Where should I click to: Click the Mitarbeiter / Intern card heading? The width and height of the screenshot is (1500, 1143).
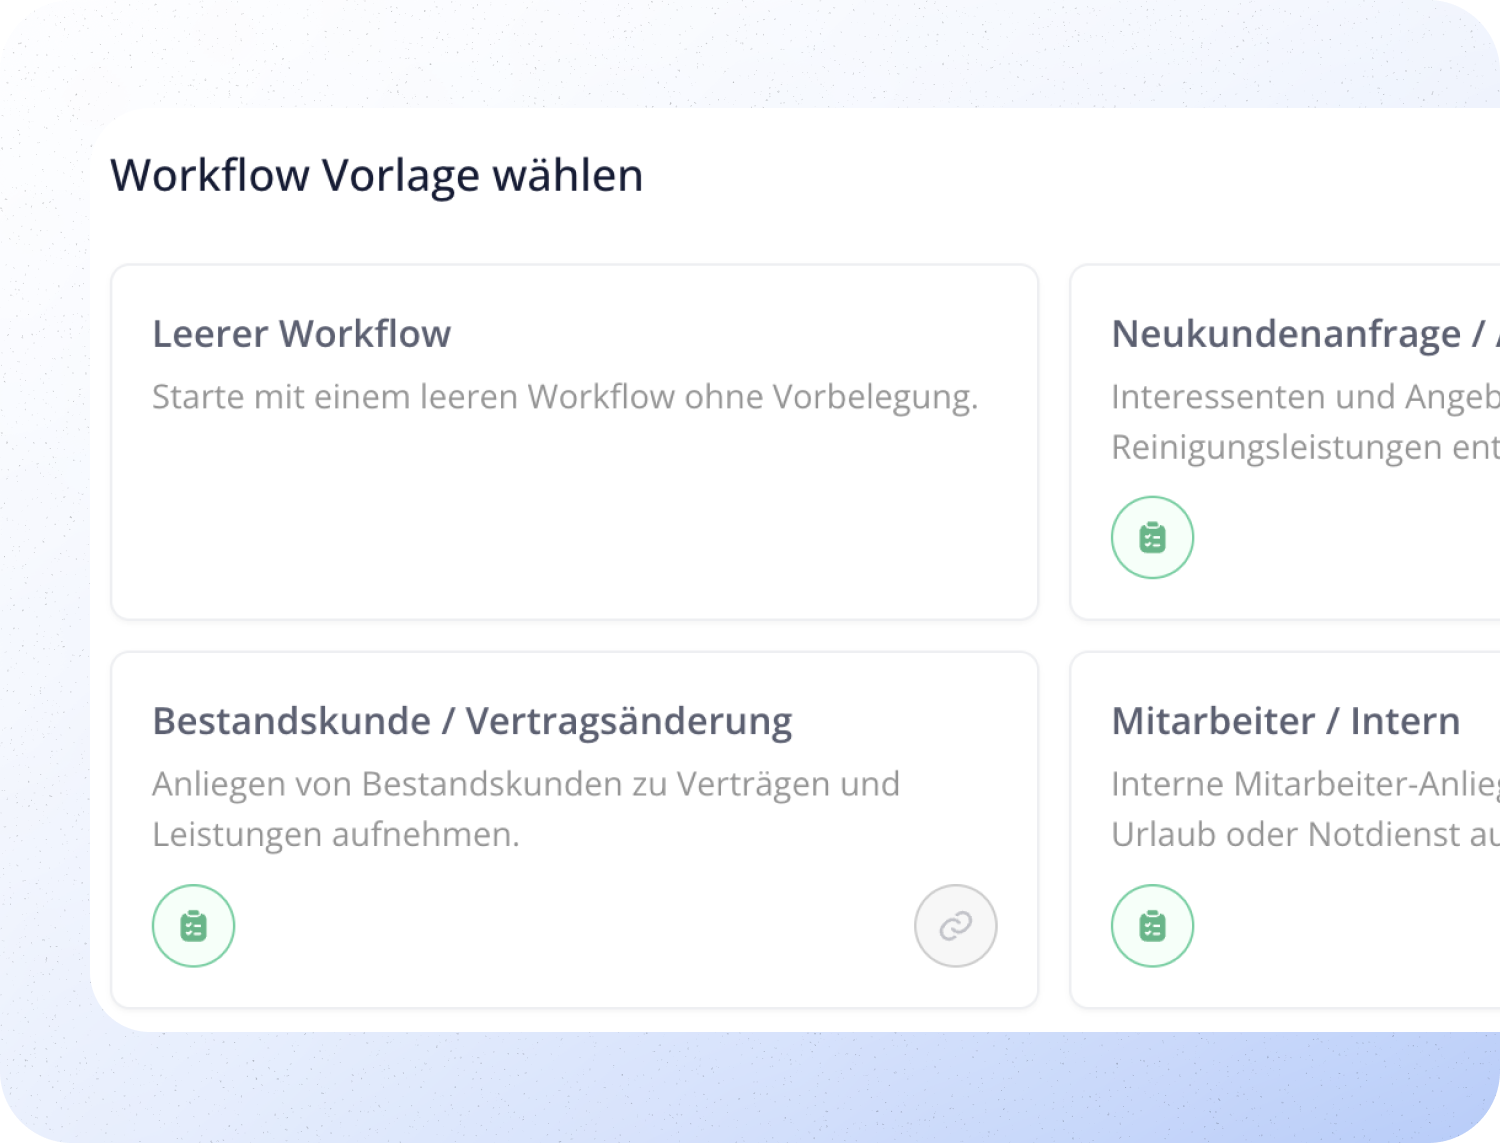click(x=1286, y=720)
